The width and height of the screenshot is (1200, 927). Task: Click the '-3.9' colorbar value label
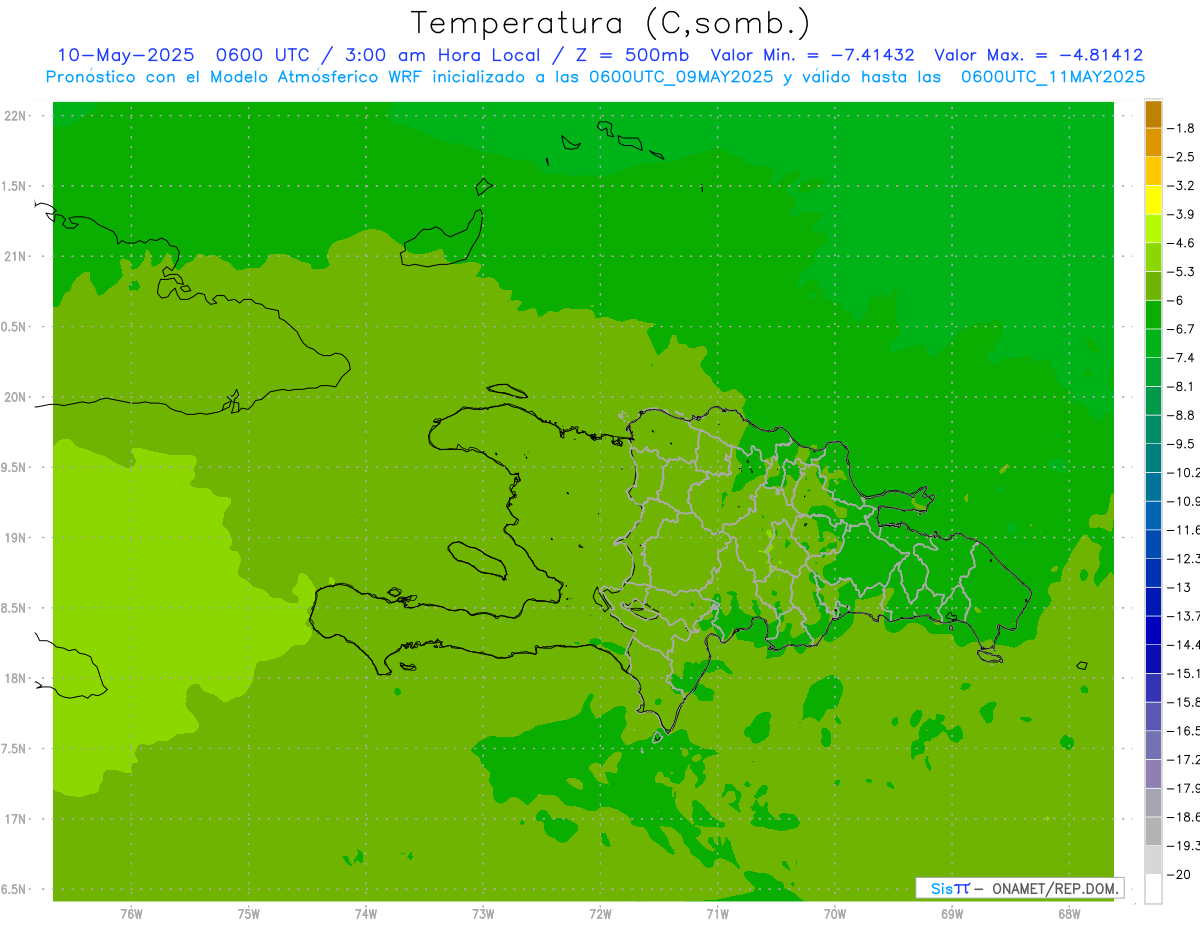coord(1181,214)
